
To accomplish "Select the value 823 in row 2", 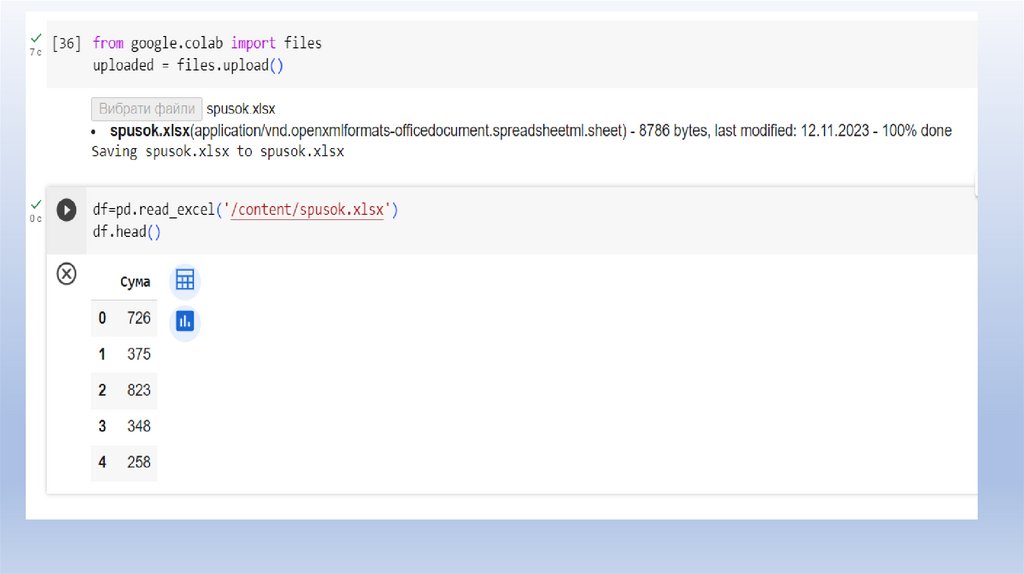I will [138, 390].
